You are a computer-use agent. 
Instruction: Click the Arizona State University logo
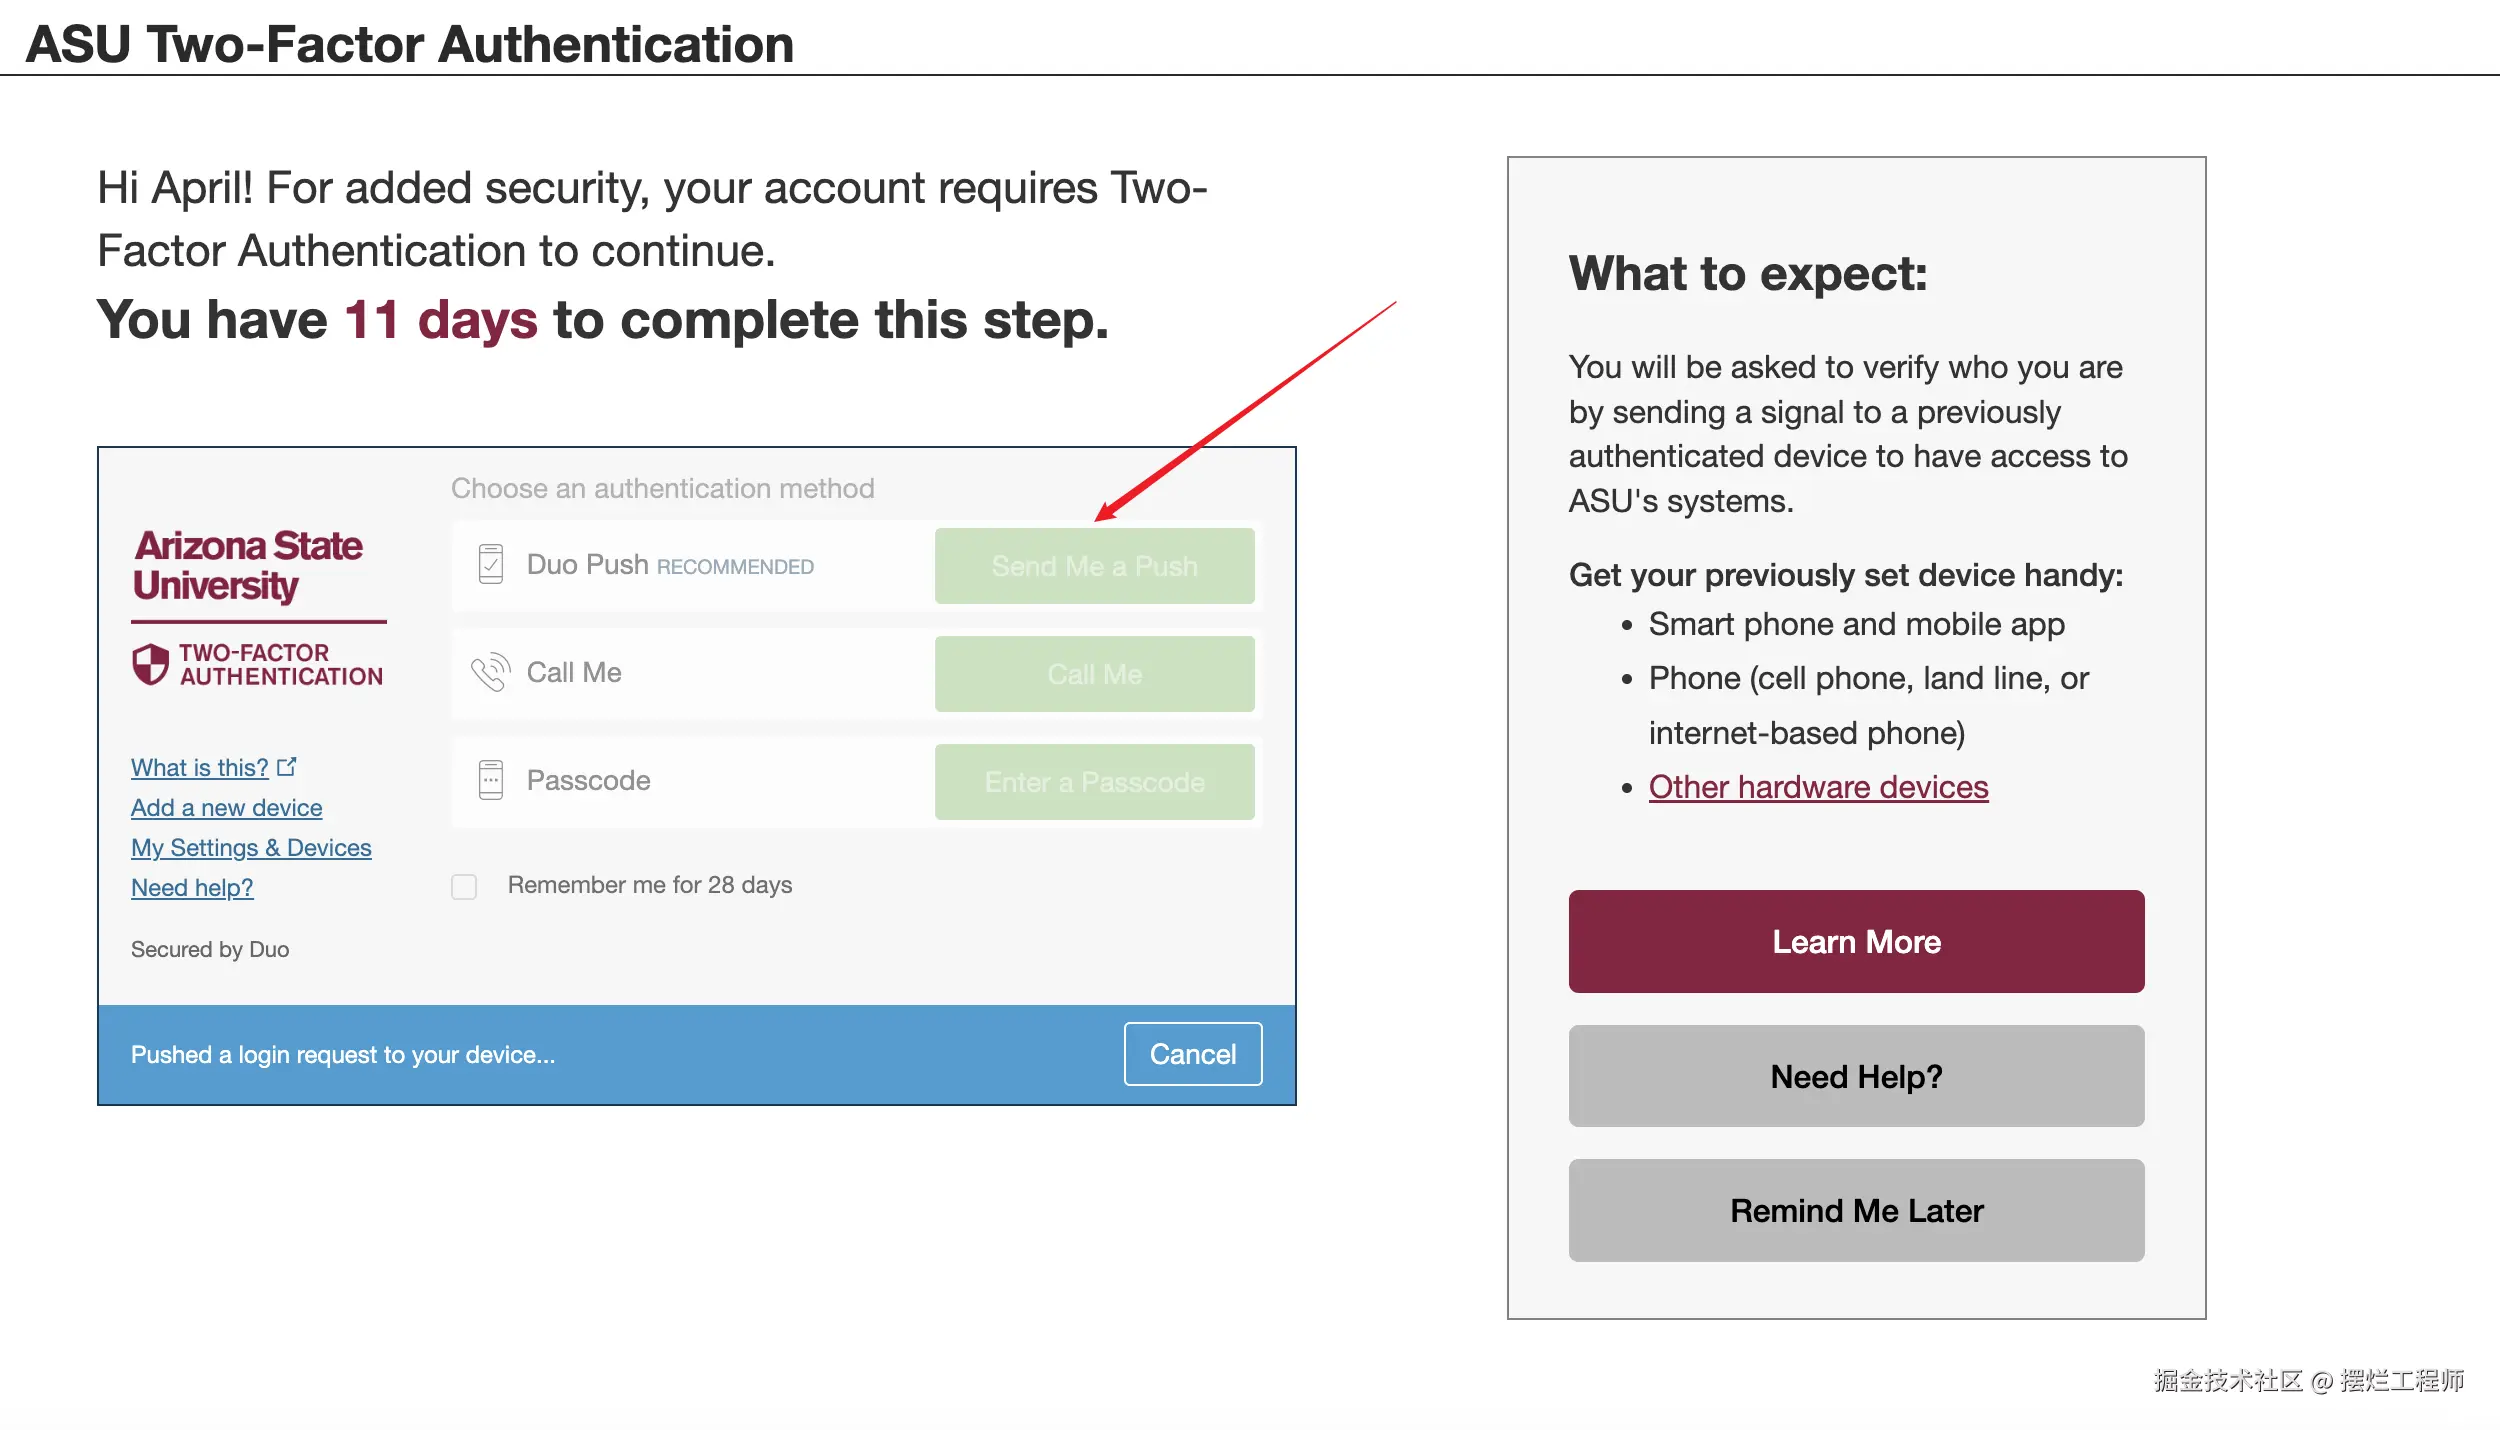[248, 566]
